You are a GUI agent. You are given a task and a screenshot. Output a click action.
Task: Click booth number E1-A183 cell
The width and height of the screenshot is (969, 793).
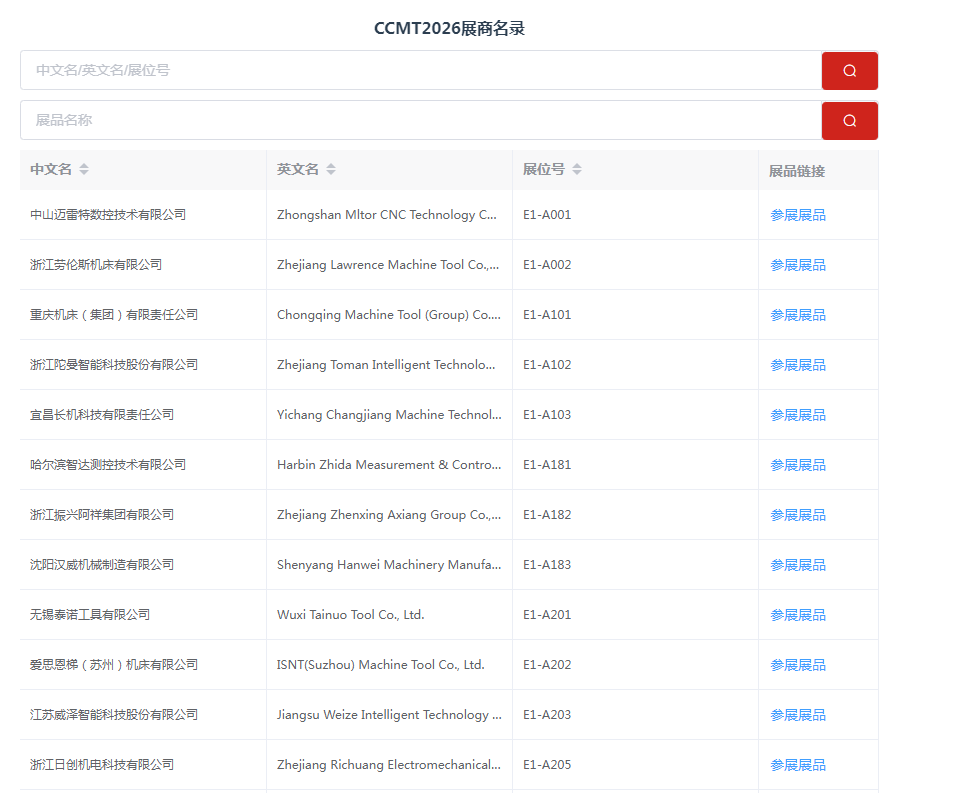(x=547, y=565)
